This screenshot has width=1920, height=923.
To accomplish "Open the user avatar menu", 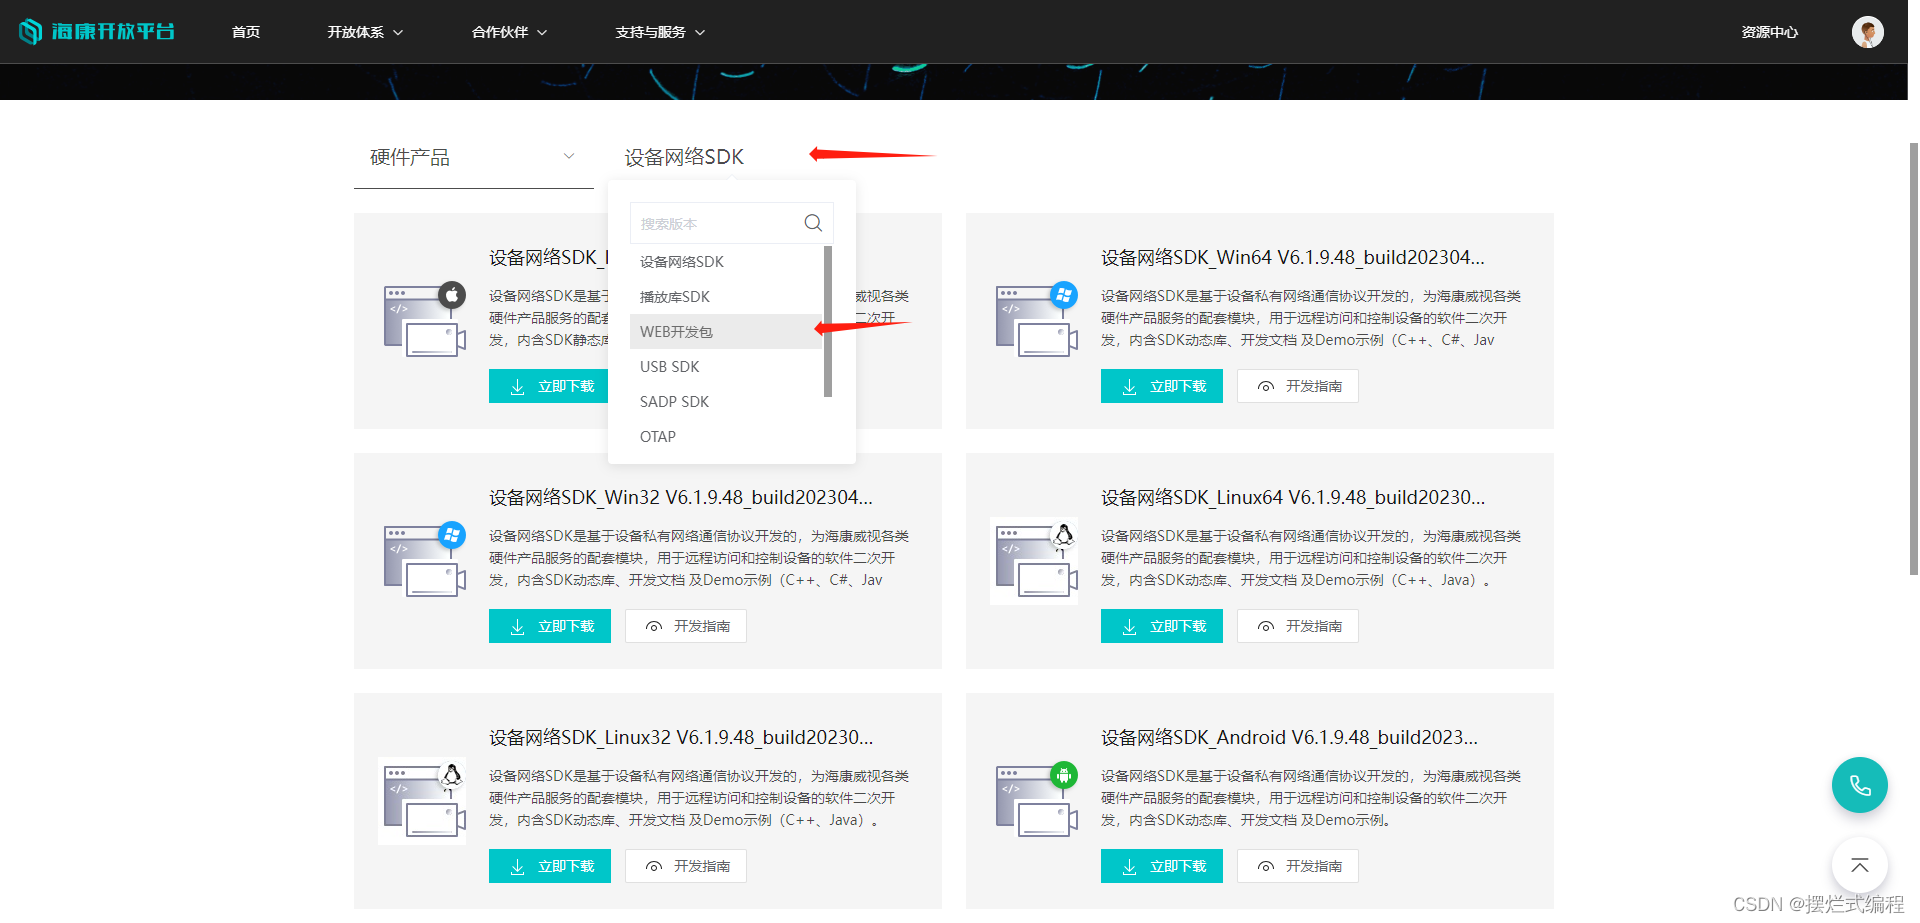I will coord(1867,32).
